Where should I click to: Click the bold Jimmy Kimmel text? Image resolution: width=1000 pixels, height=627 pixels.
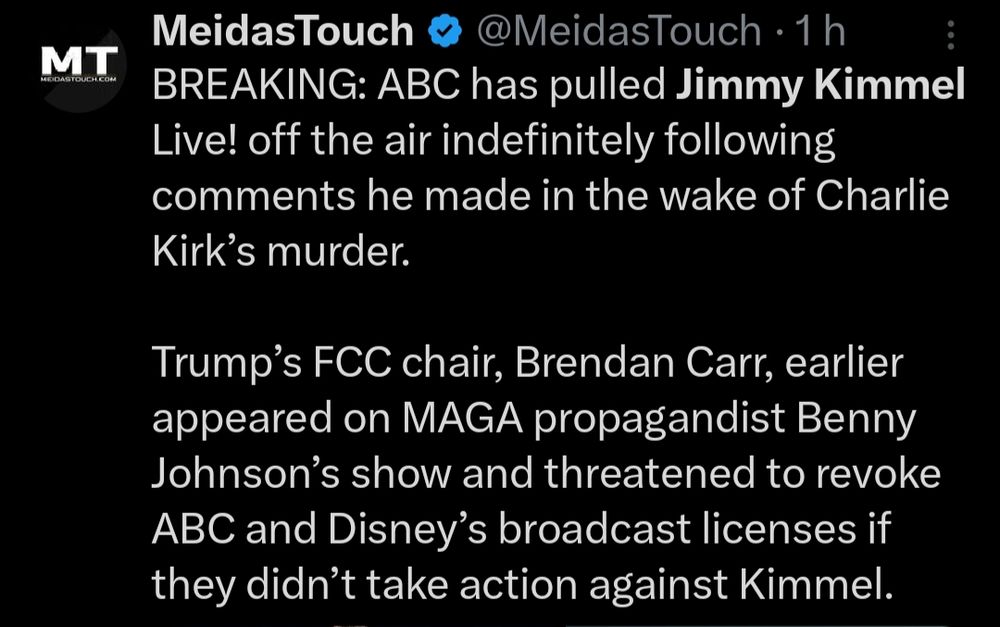pyautogui.click(x=820, y=85)
